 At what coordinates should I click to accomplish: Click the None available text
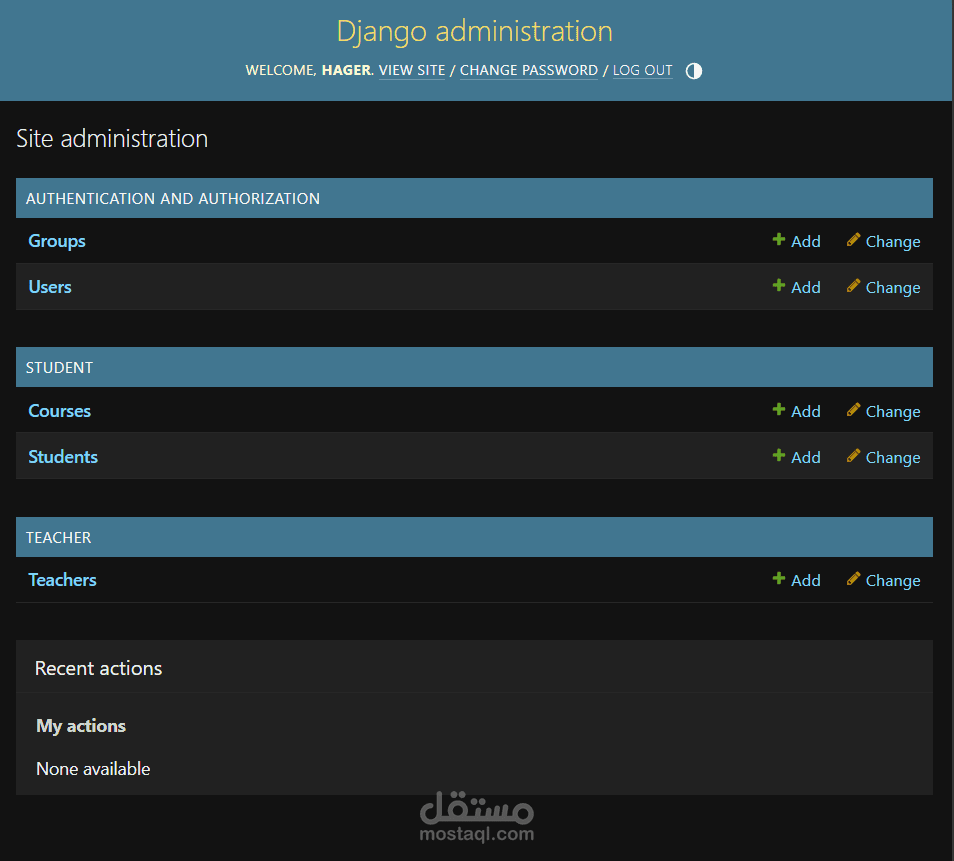pyautogui.click(x=93, y=769)
